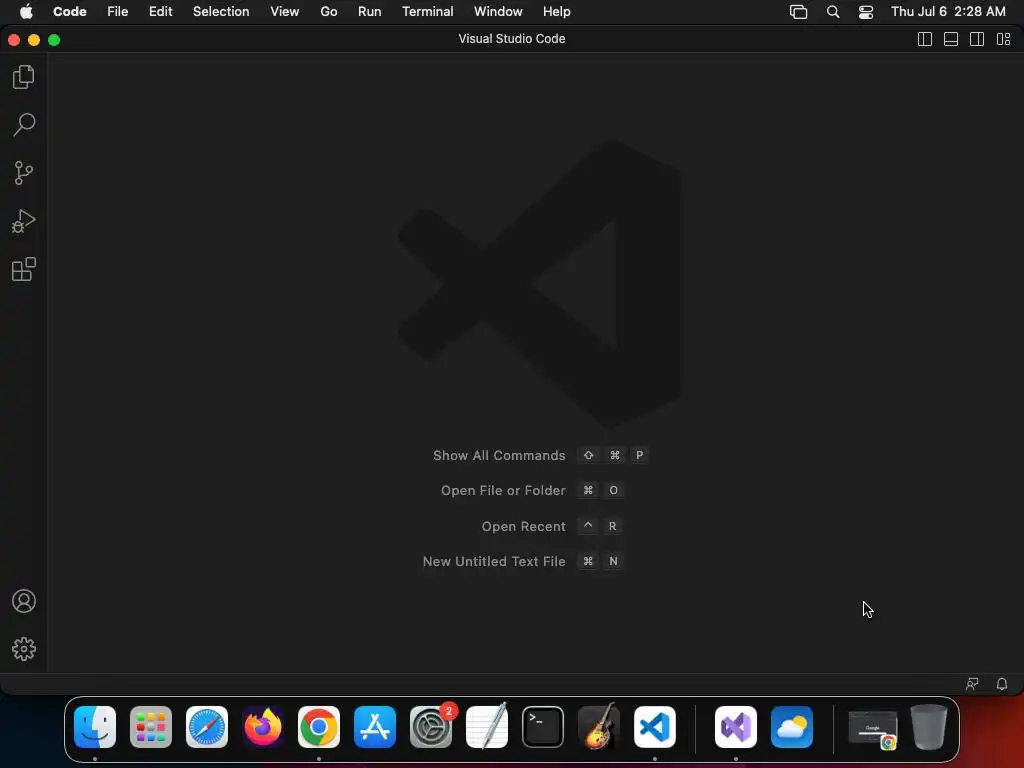Launch Safari from the Dock

point(207,727)
